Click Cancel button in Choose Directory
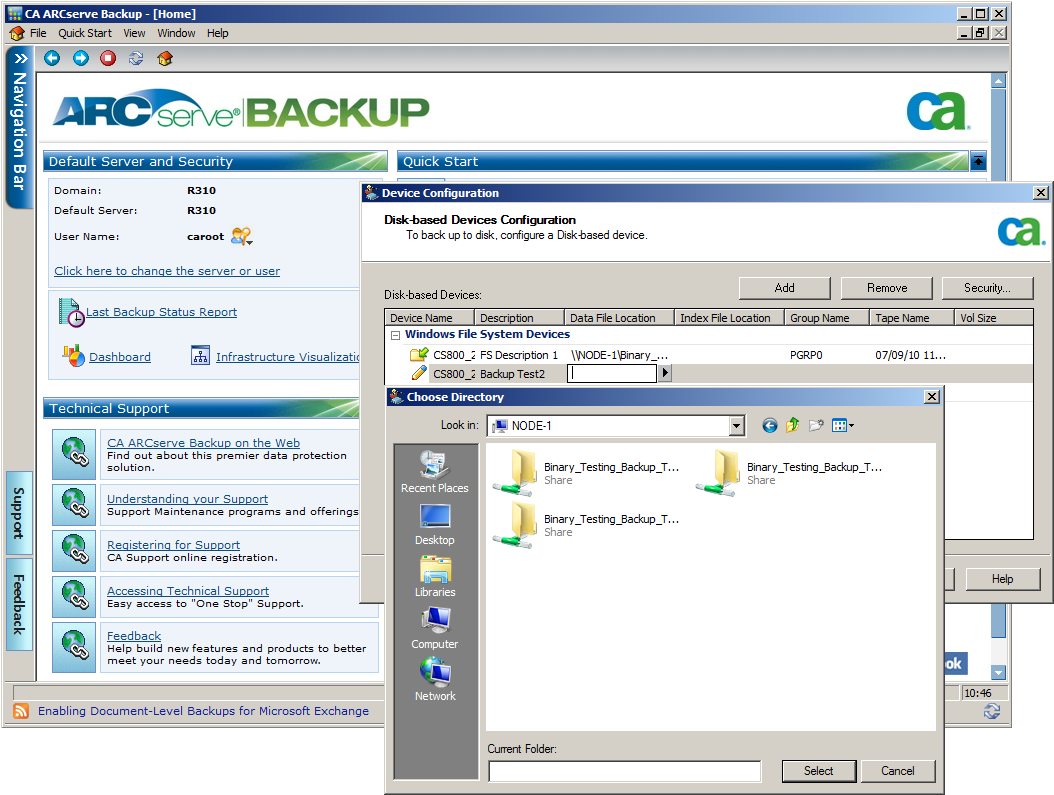Viewport: 1054px width, 795px height. [x=897, y=771]
